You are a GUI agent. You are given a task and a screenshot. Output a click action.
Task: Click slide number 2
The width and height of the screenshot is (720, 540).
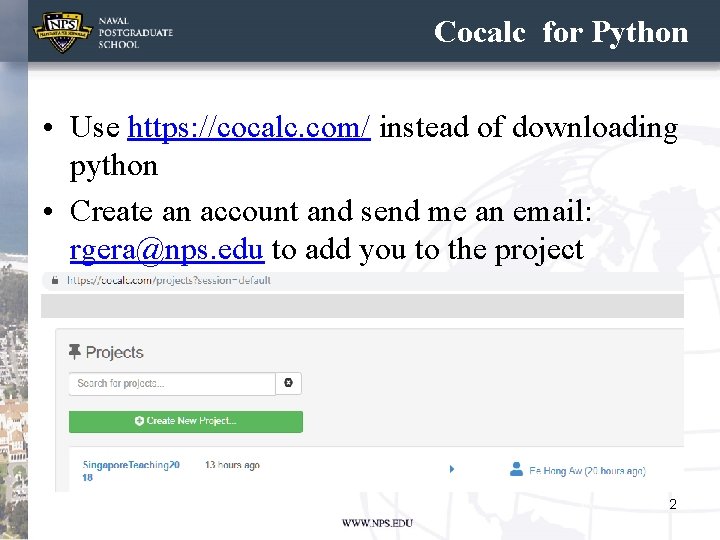[x=673, y=504]
